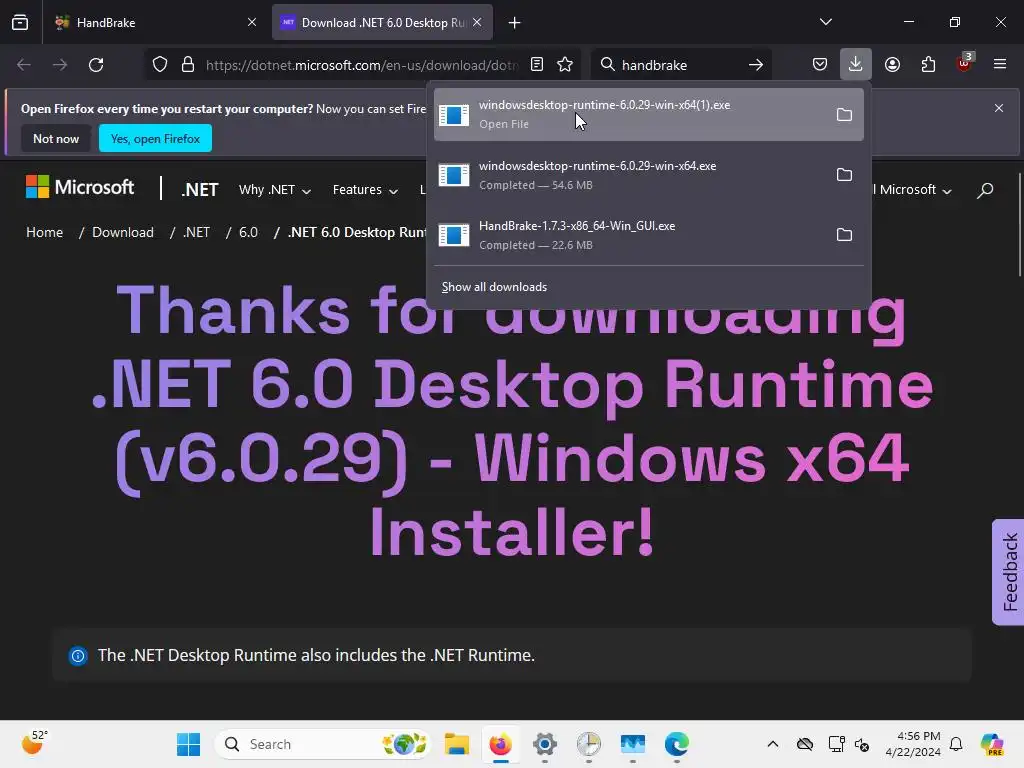Run the handbrake search with arrow
The width and height of the screenshot is (1024, 768).
tap(756, 65)
